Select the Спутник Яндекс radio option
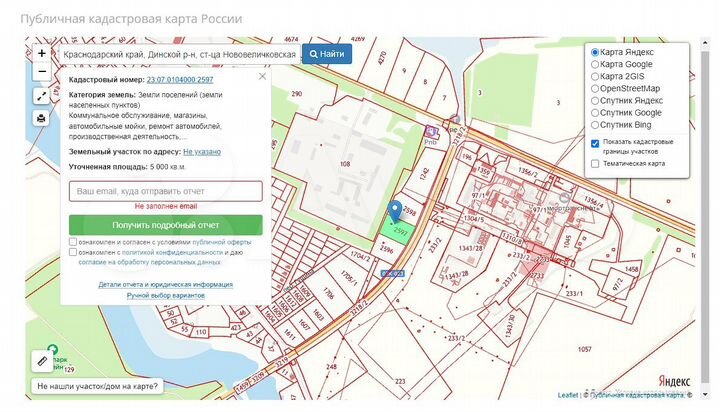Viewport: 720px width, 412px height. pyautogui.click(x=595, y=100)
